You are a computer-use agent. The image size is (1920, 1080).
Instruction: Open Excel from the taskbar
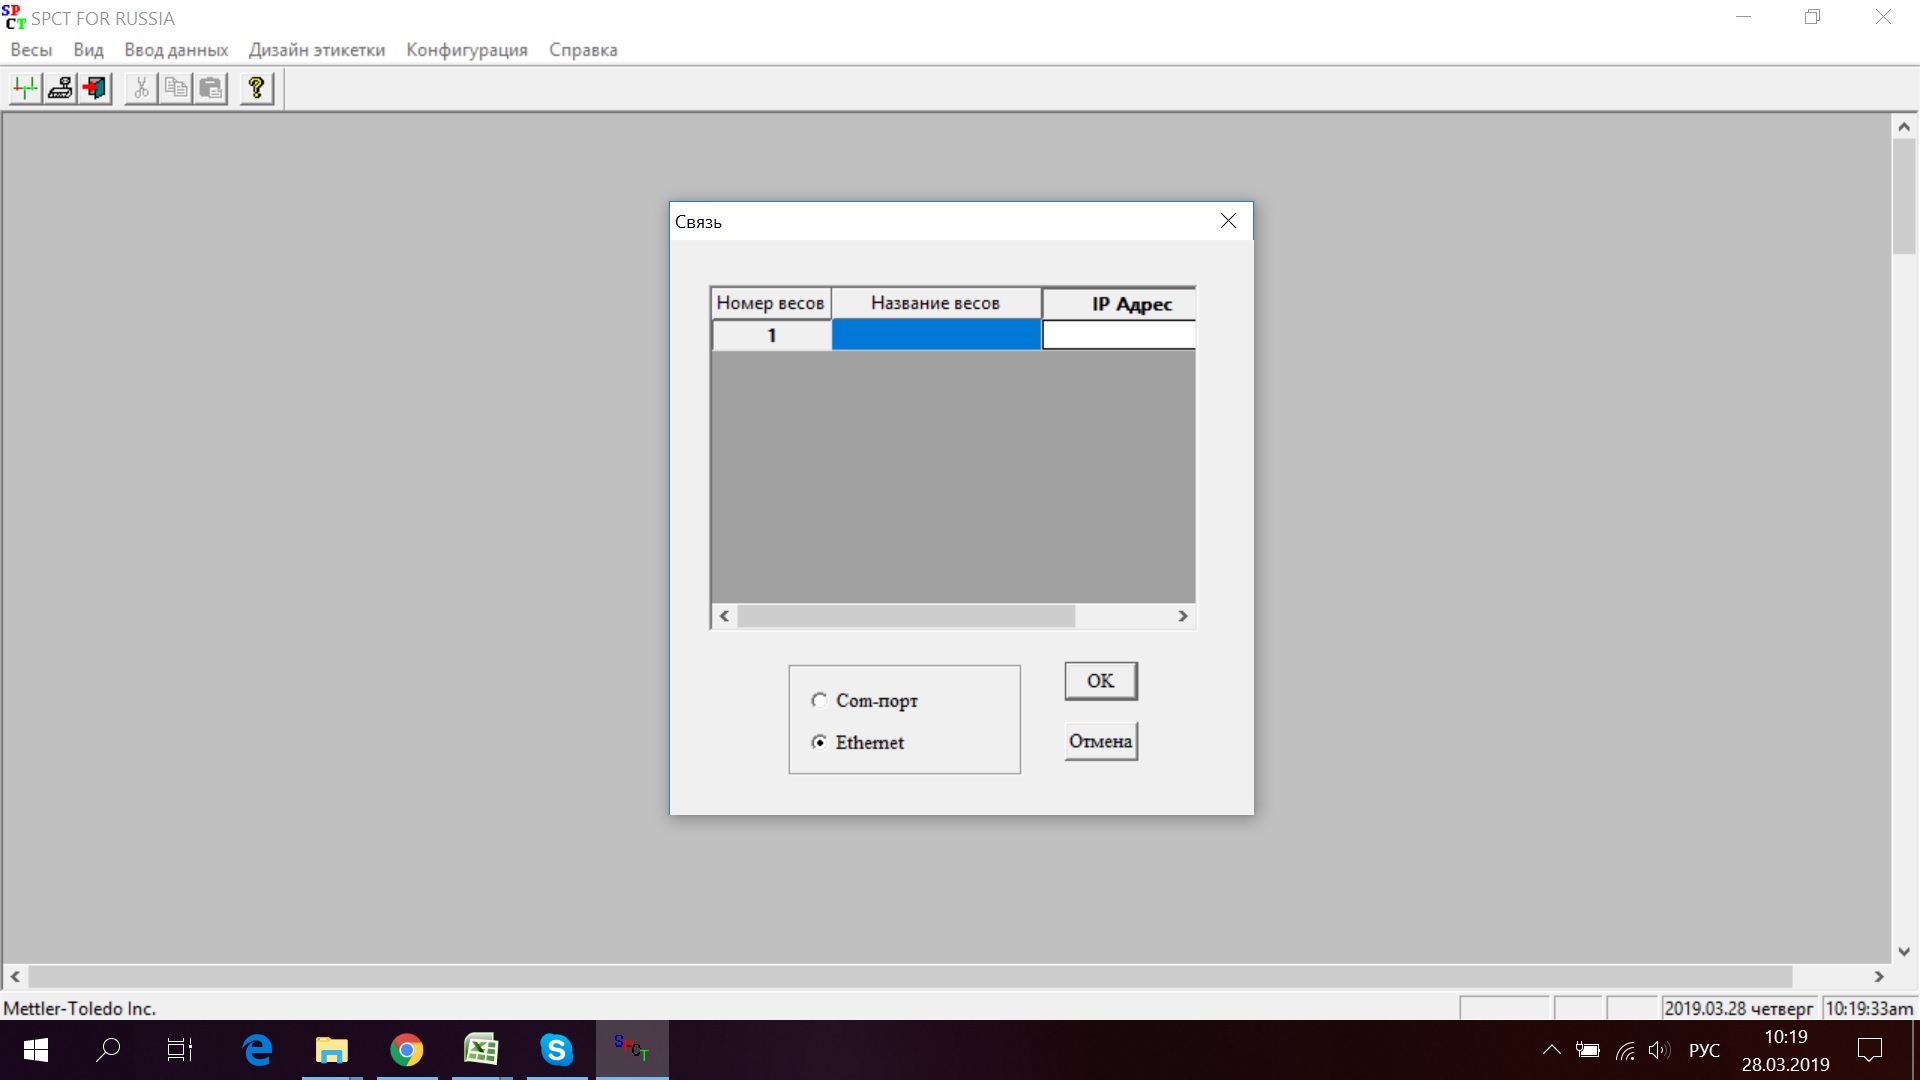[x=481, y=1050]
